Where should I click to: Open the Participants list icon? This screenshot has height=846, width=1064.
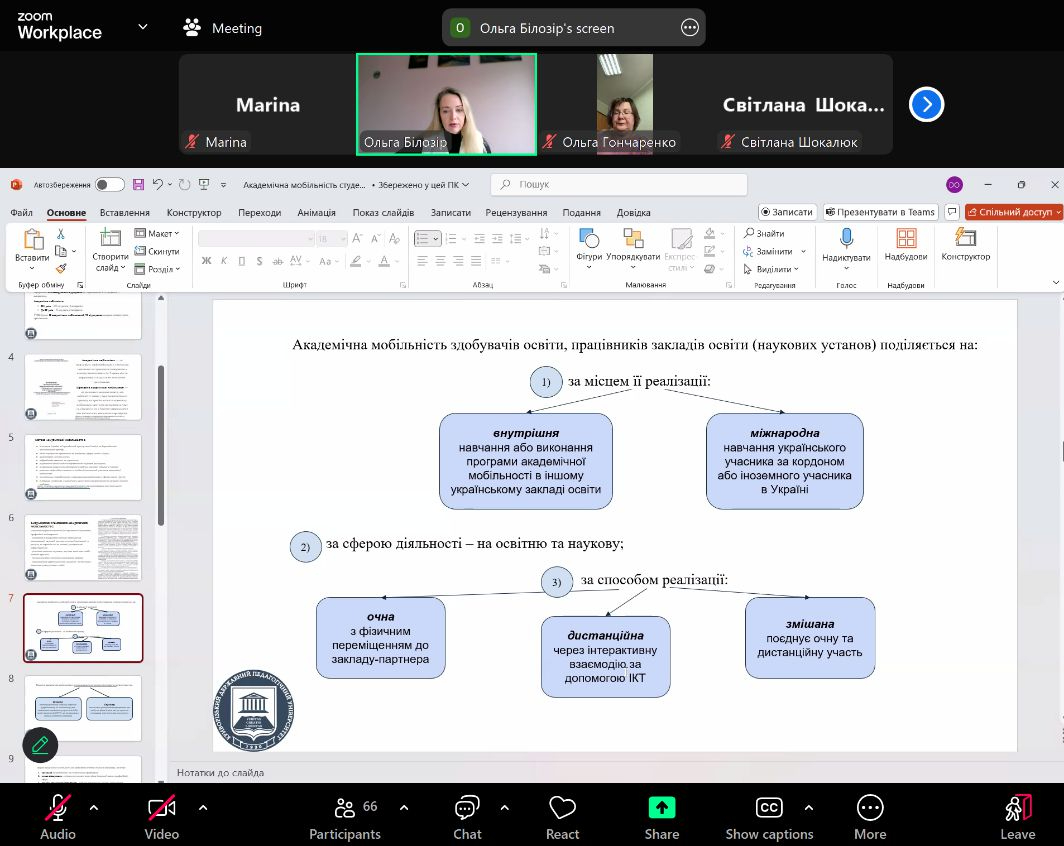(345, 808)
